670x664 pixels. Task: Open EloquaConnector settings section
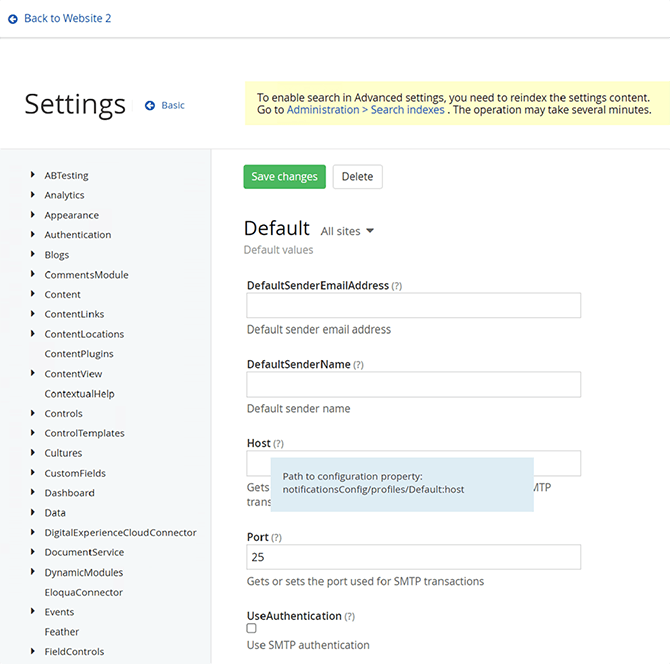[x=83, y=592]
